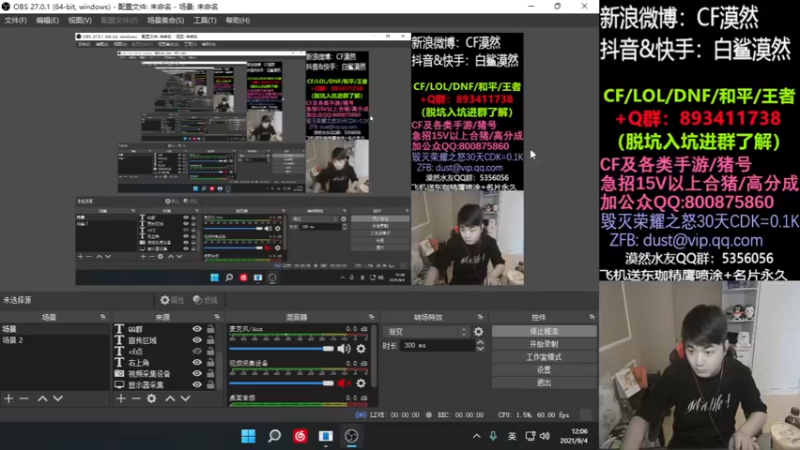The image size is (800, 450).
Task: Open the clock showing 12:06
Action: (574, 436)
